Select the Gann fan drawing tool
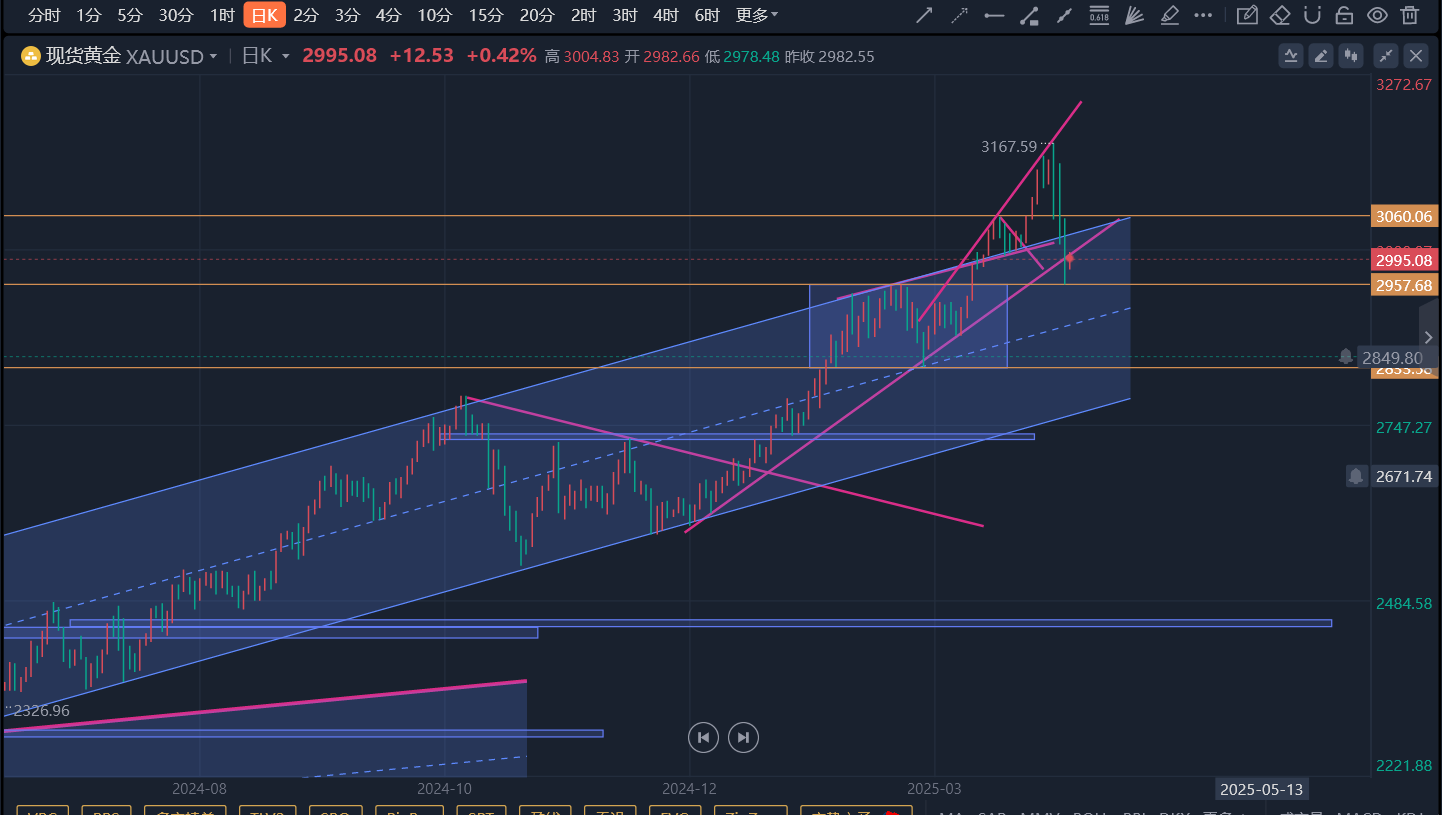 (1133, 15)
